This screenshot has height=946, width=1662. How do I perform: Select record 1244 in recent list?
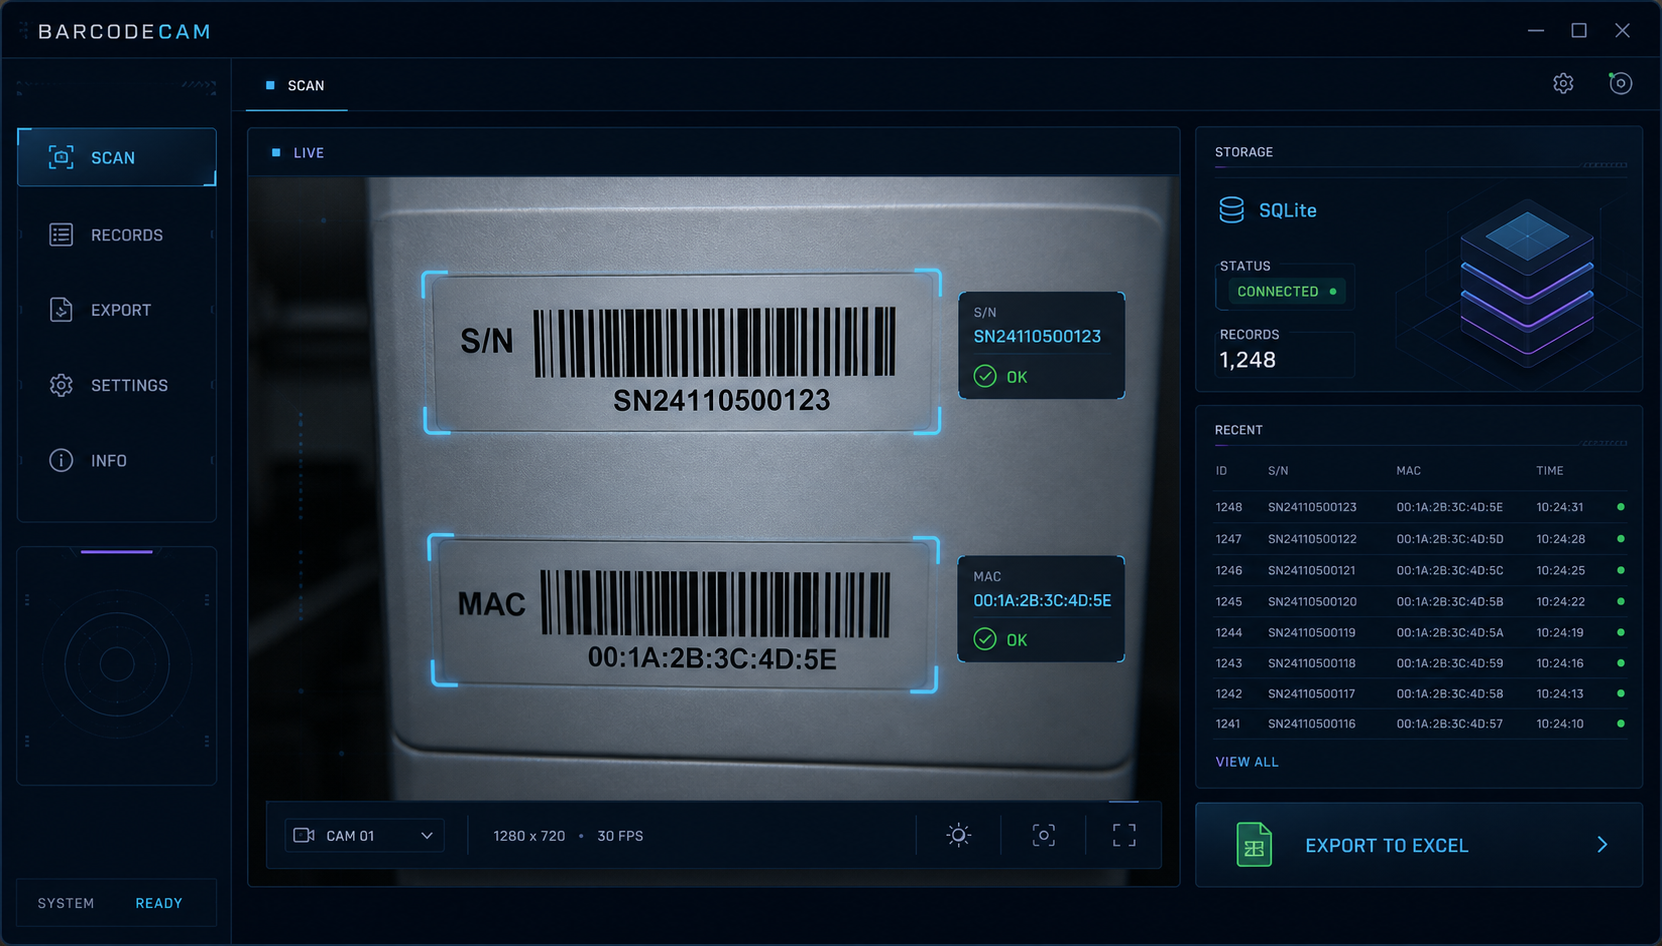(x=1419, y=632)
